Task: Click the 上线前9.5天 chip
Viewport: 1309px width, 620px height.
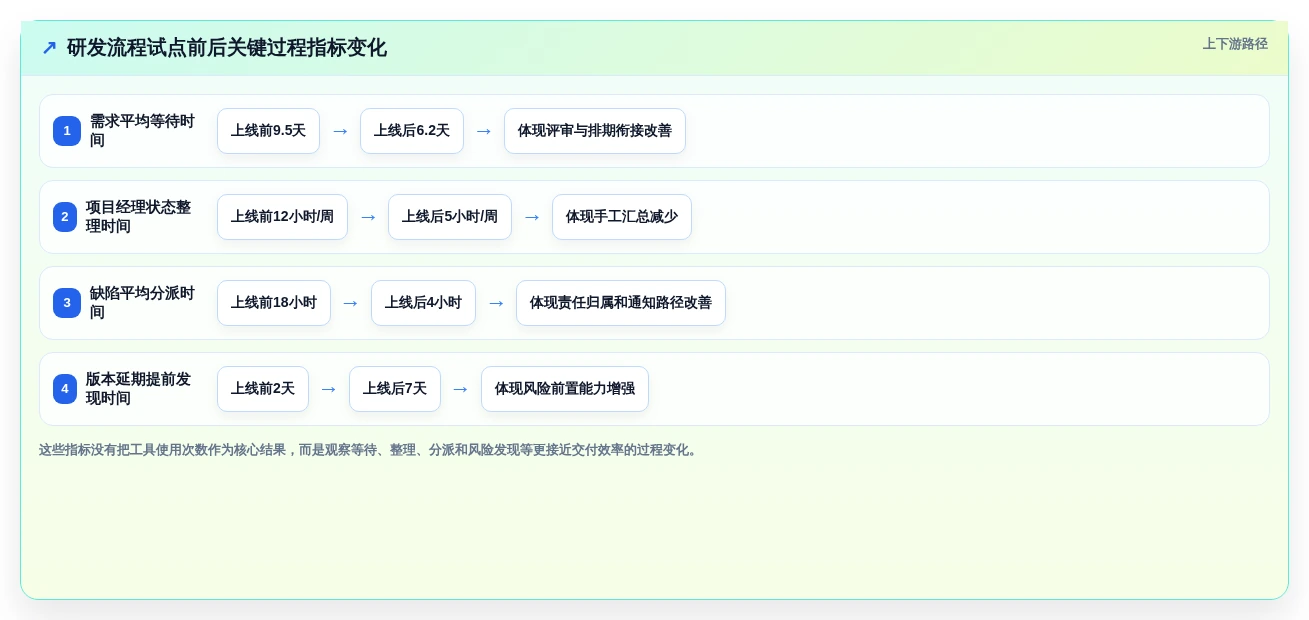Action: [x=268, y=131]
